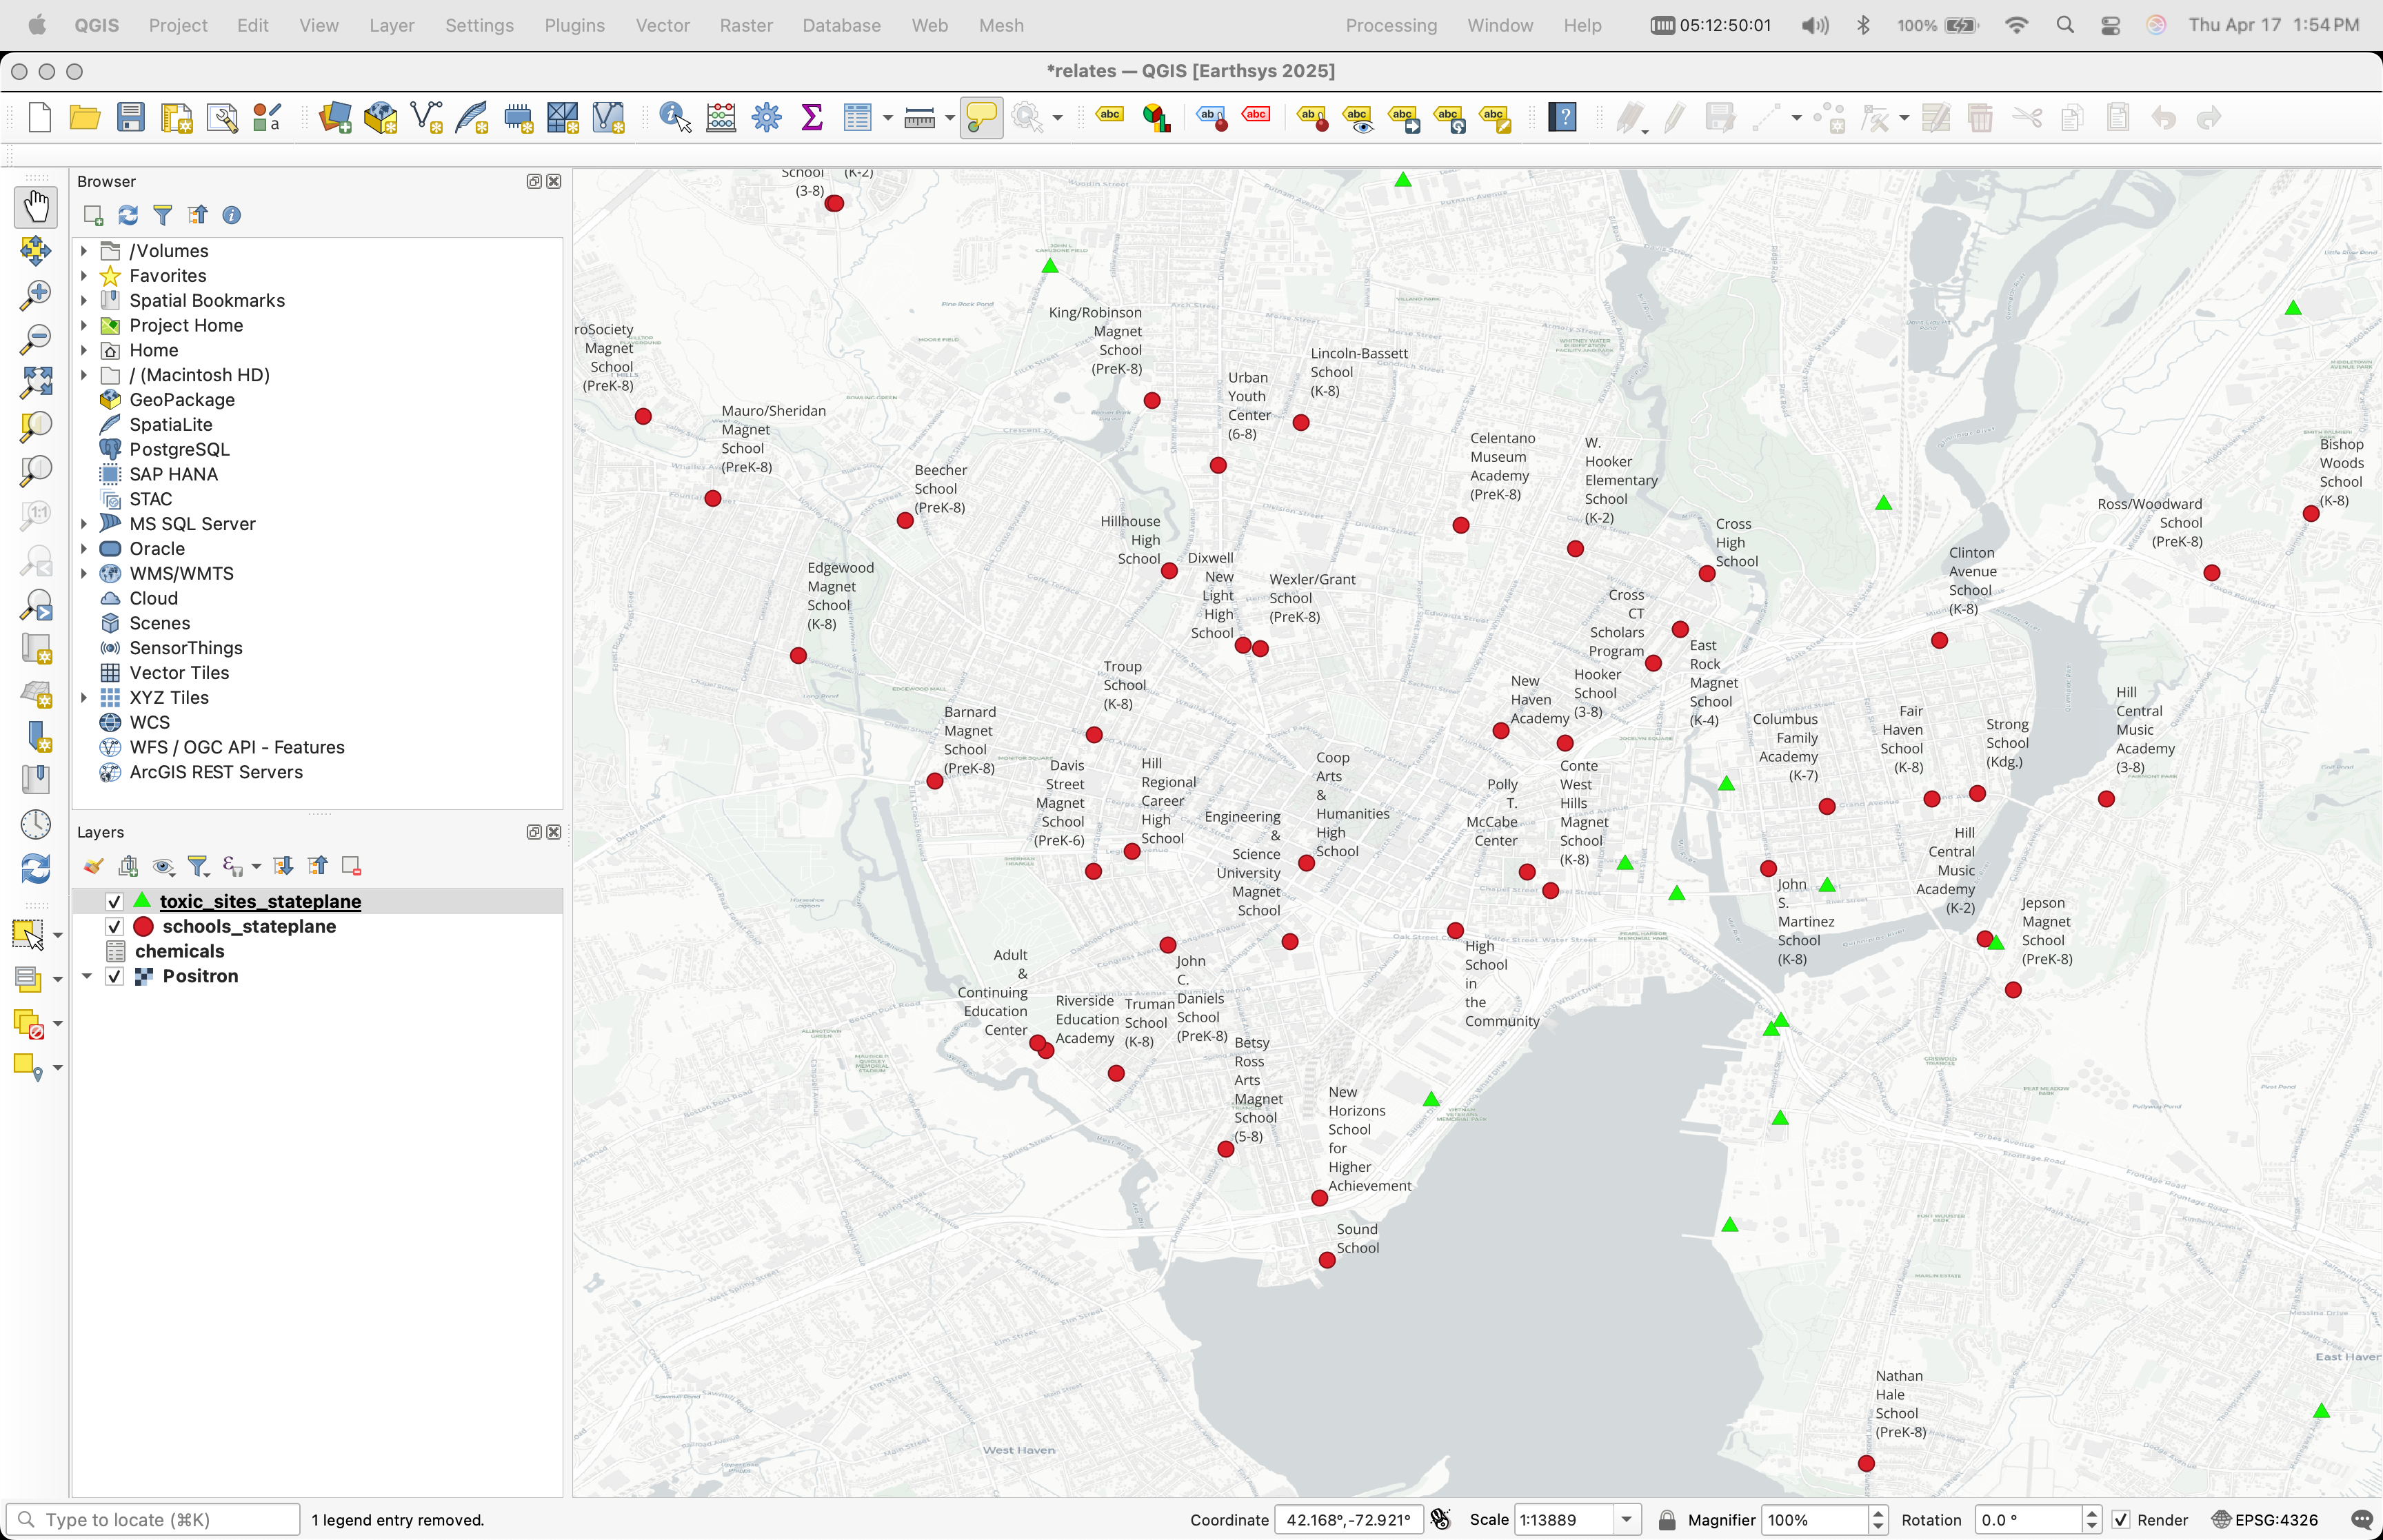Viewport: 2383px width, 1540px height.
Task: Toggle toxic_sites_stateplane layer visibility
Action: point(115,901)
